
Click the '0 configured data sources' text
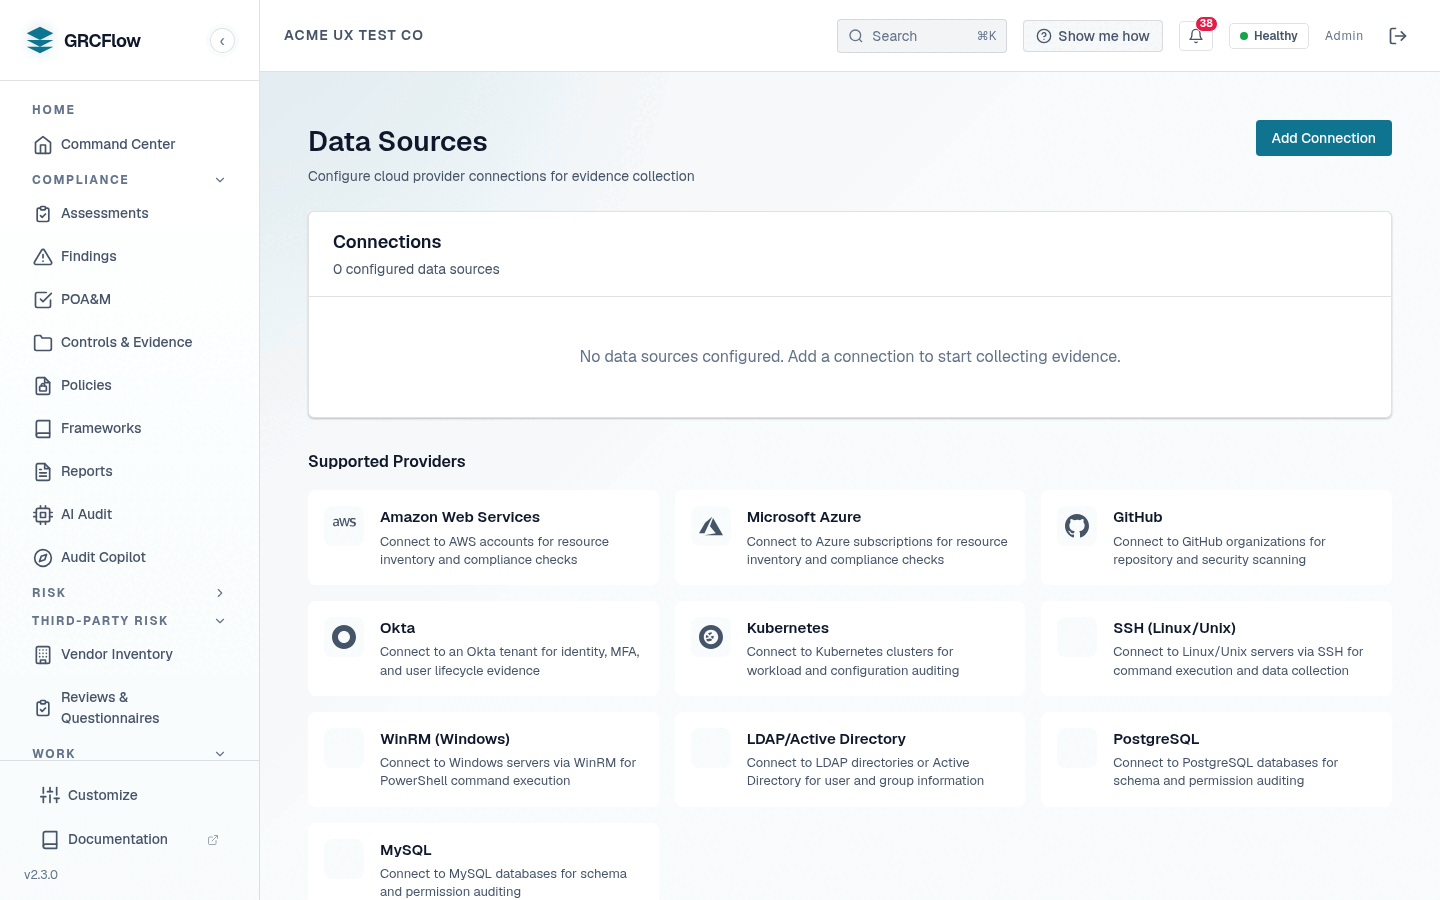(416, 269)
